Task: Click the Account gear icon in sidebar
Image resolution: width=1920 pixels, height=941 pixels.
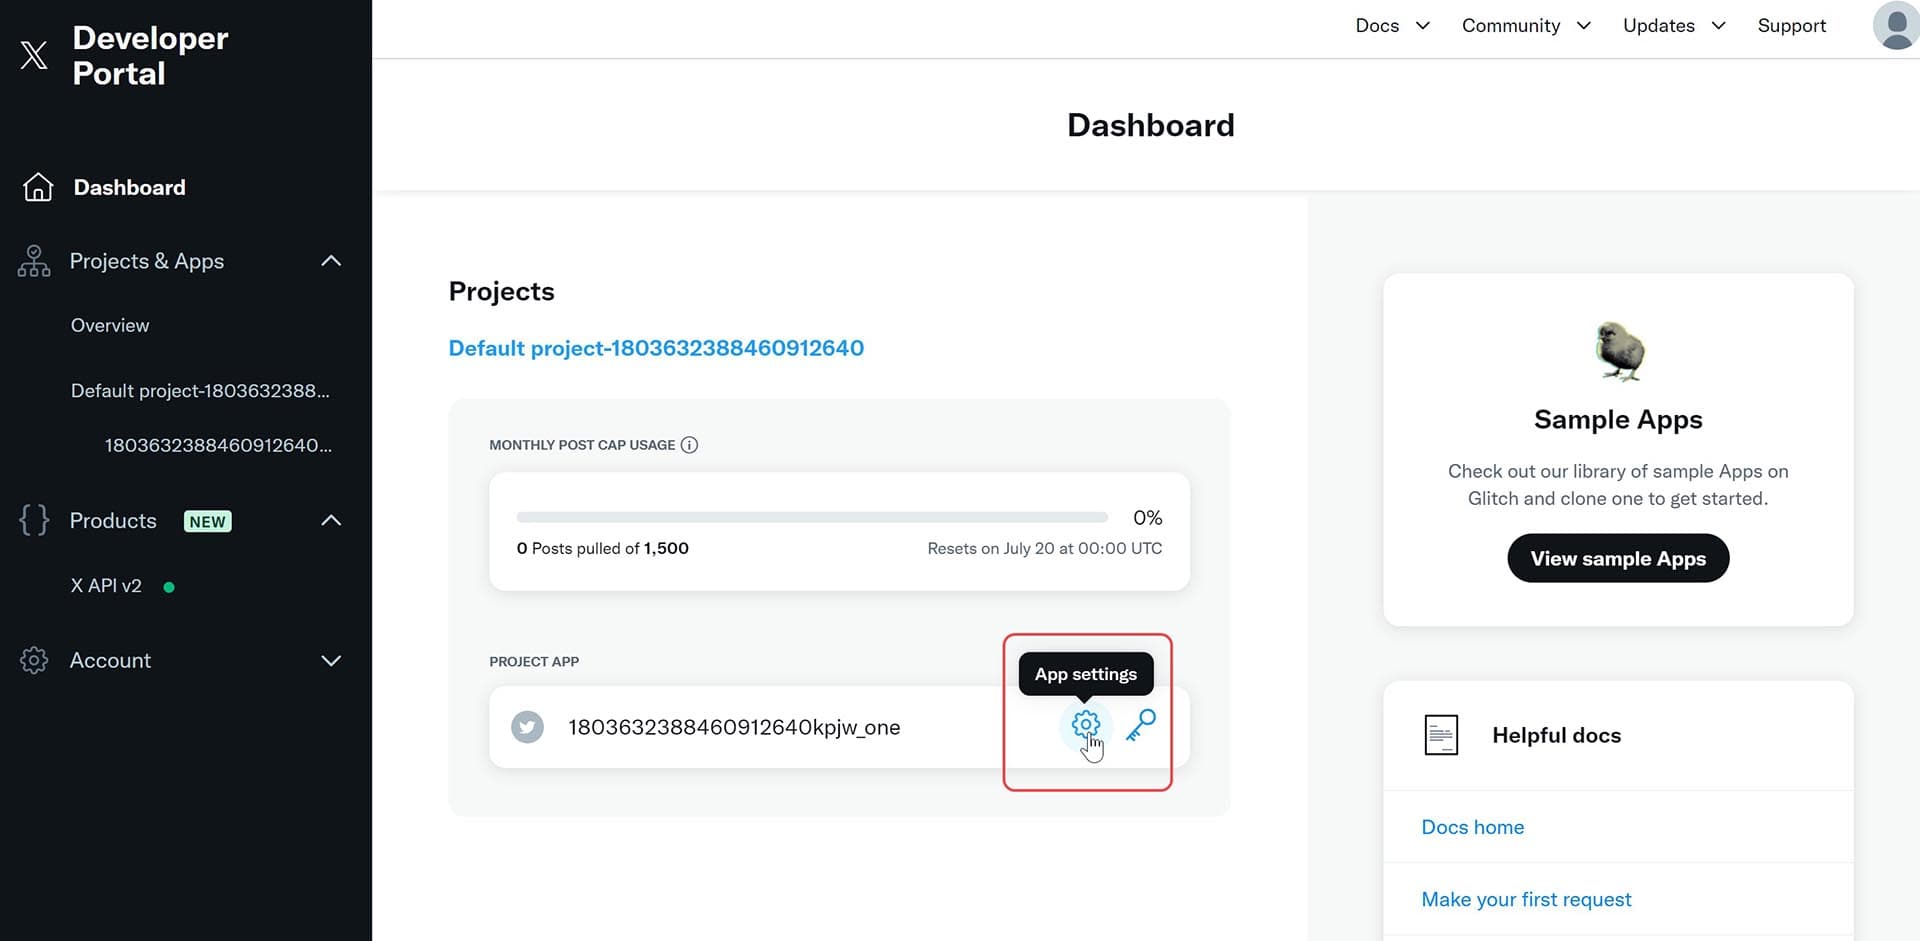Action: [x=34, y=660]
